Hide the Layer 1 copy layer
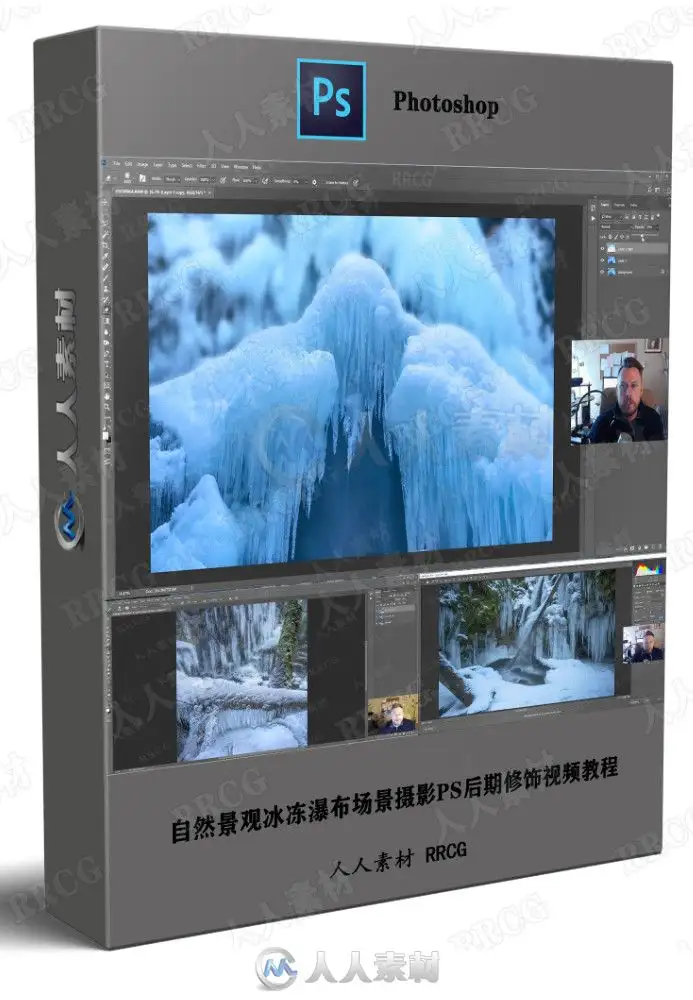The height and width of the screenshot is (1000, 693). (602, 249)
